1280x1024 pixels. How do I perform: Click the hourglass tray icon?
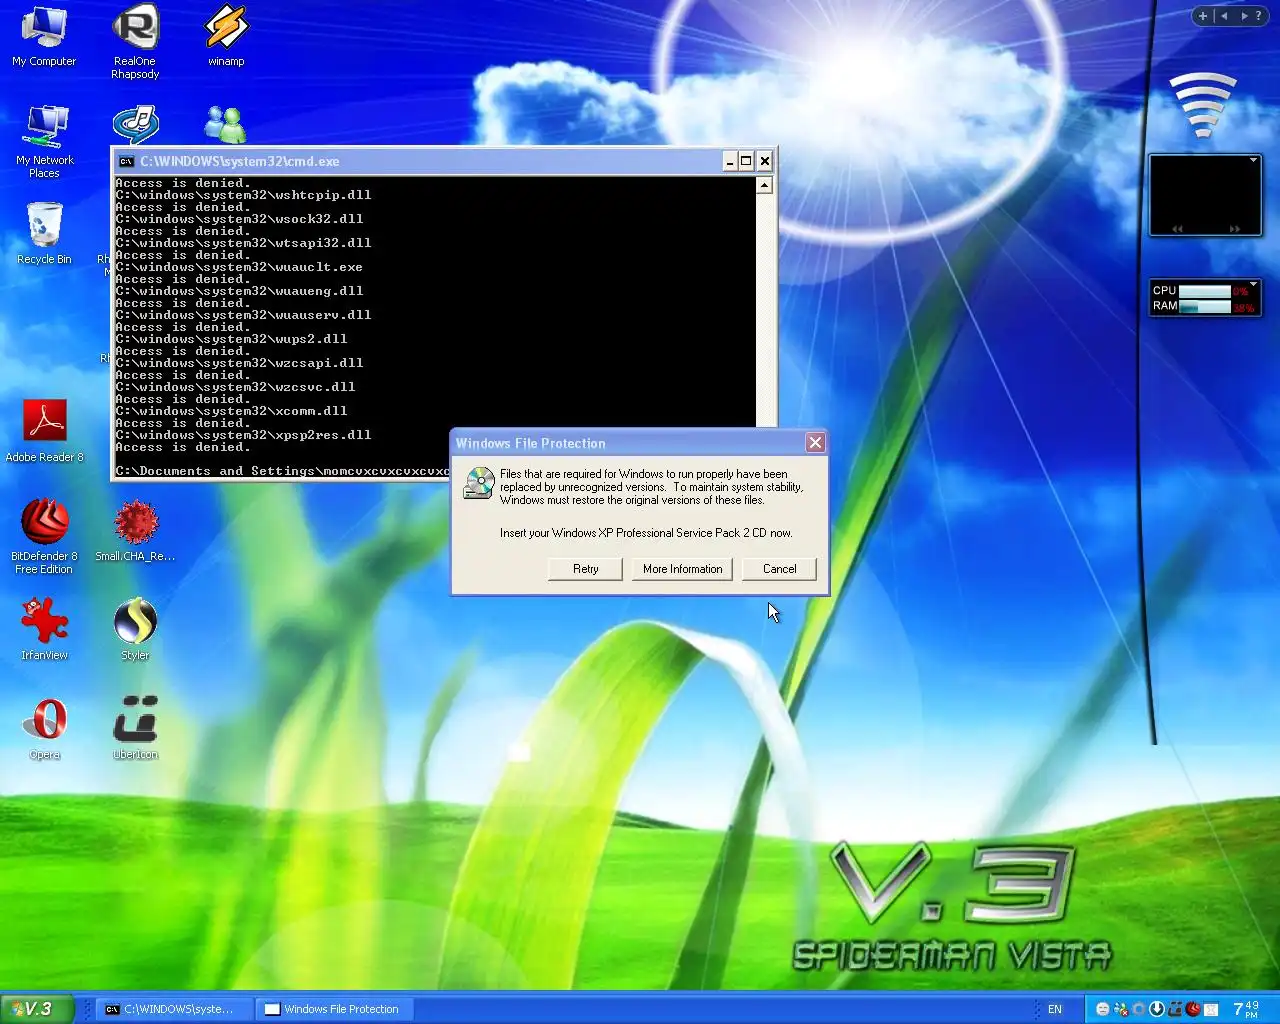(1211, 1009)
